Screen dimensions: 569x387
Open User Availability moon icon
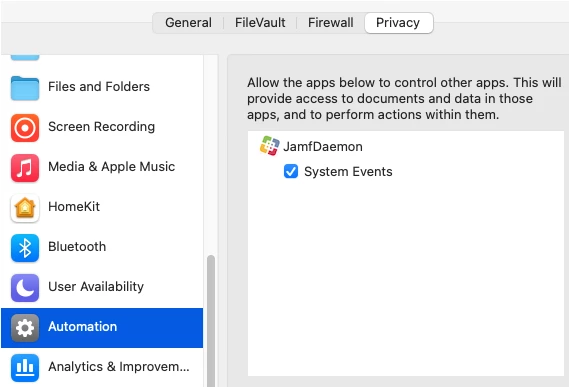[25, 288]
